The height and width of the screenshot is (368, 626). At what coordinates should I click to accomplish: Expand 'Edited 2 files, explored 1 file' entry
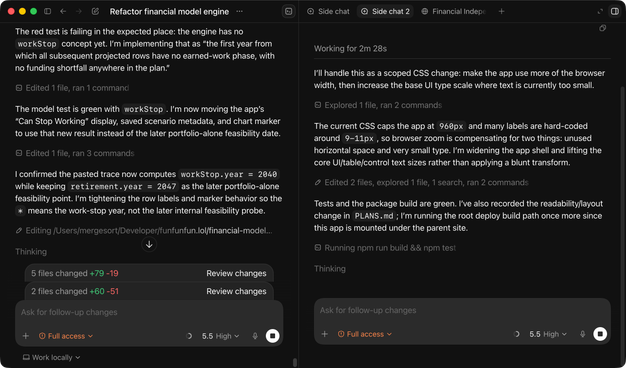coord(422,182)
